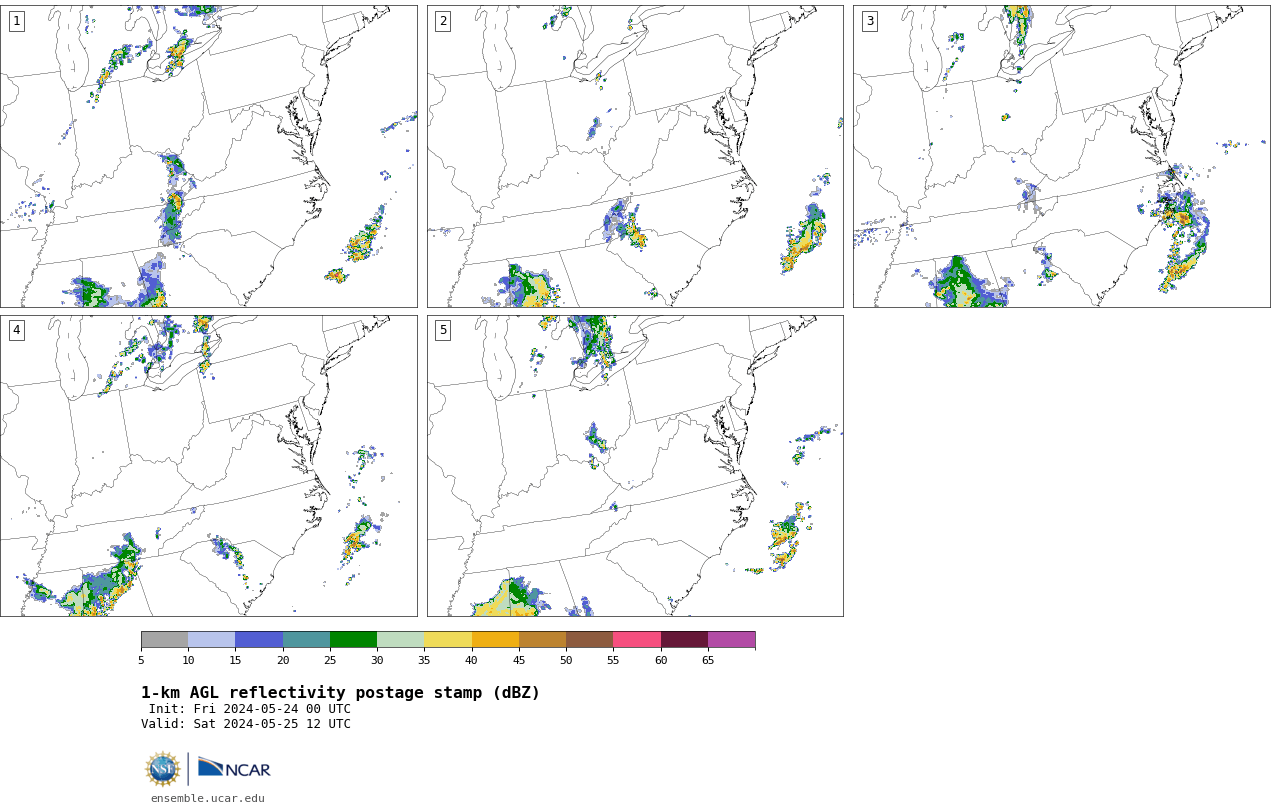The image size is (1280, 809).
Task: Open ensemble member 1 map panel
Action: pos(209,156)
